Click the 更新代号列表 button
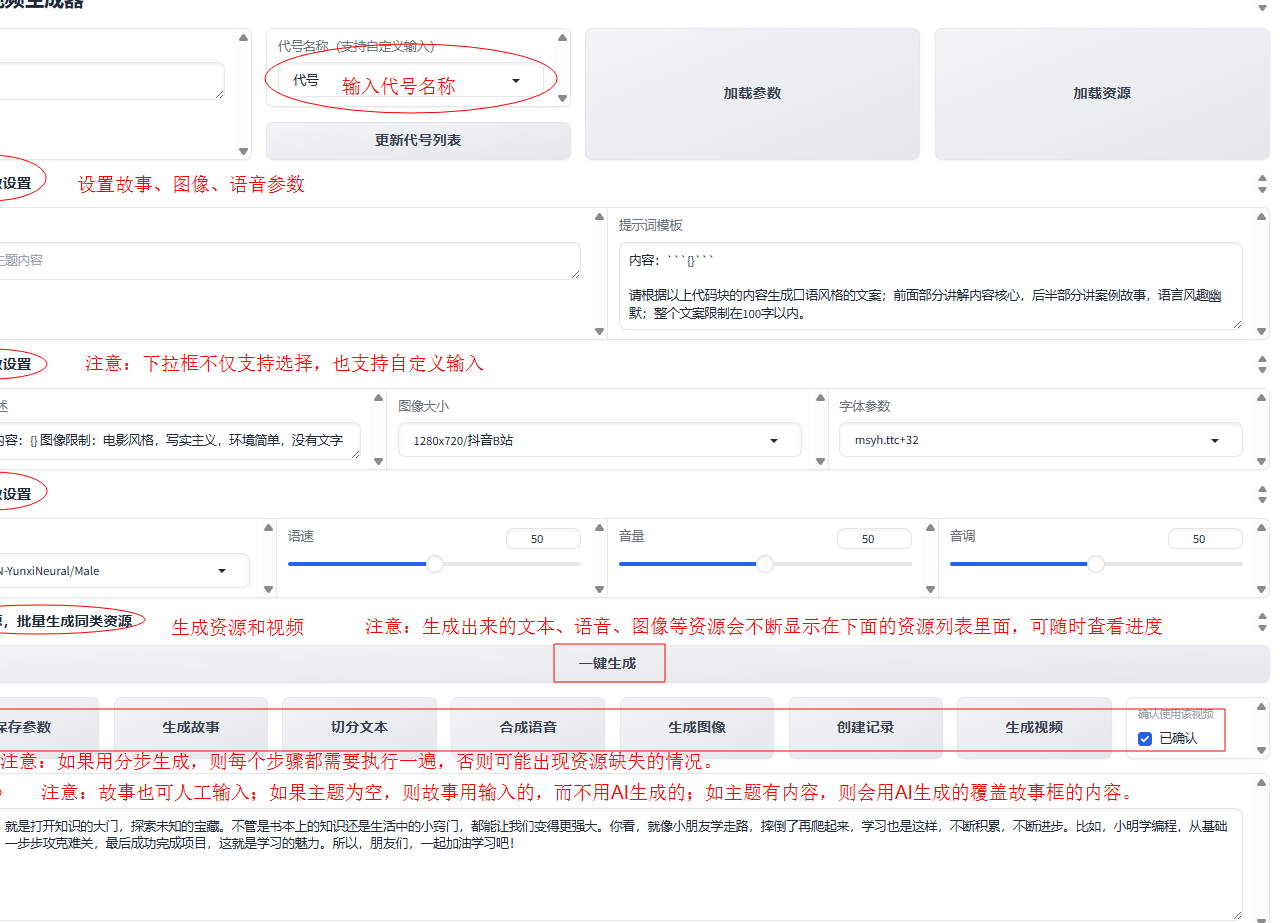 [418, 141]
